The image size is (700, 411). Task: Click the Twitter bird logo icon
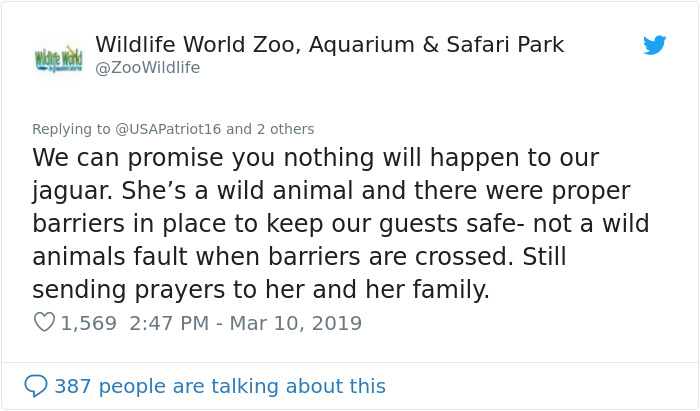pyautogui.click(x=654, y=45)
